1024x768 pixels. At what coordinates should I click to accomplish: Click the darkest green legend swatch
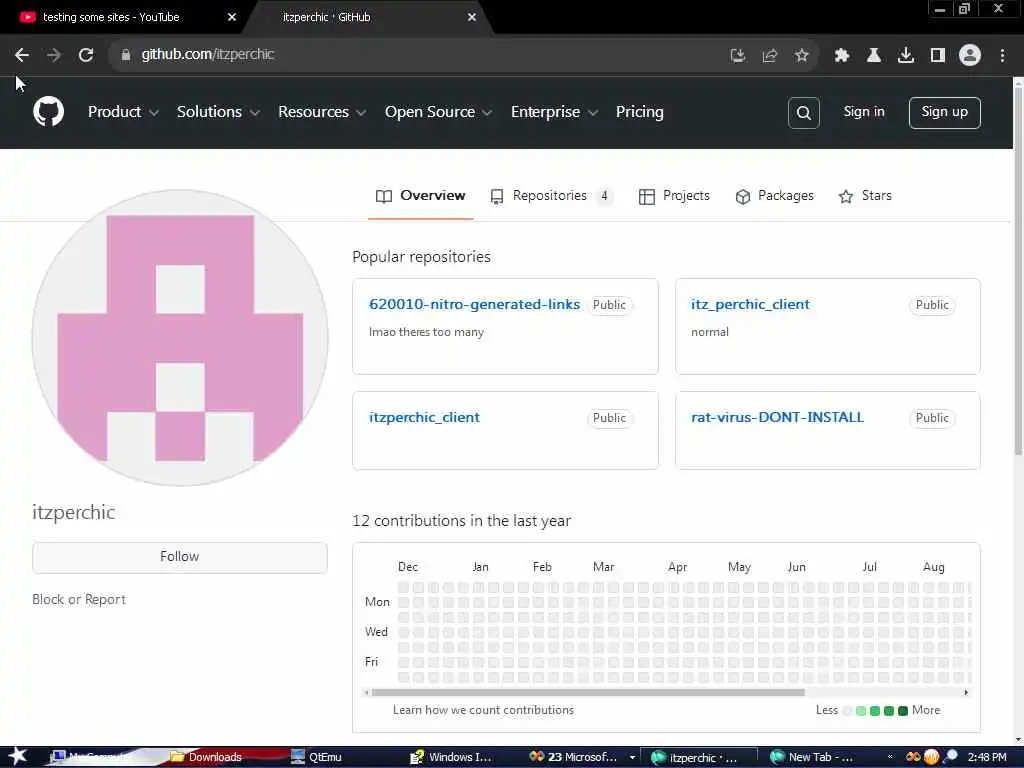[x=903, y=711]
